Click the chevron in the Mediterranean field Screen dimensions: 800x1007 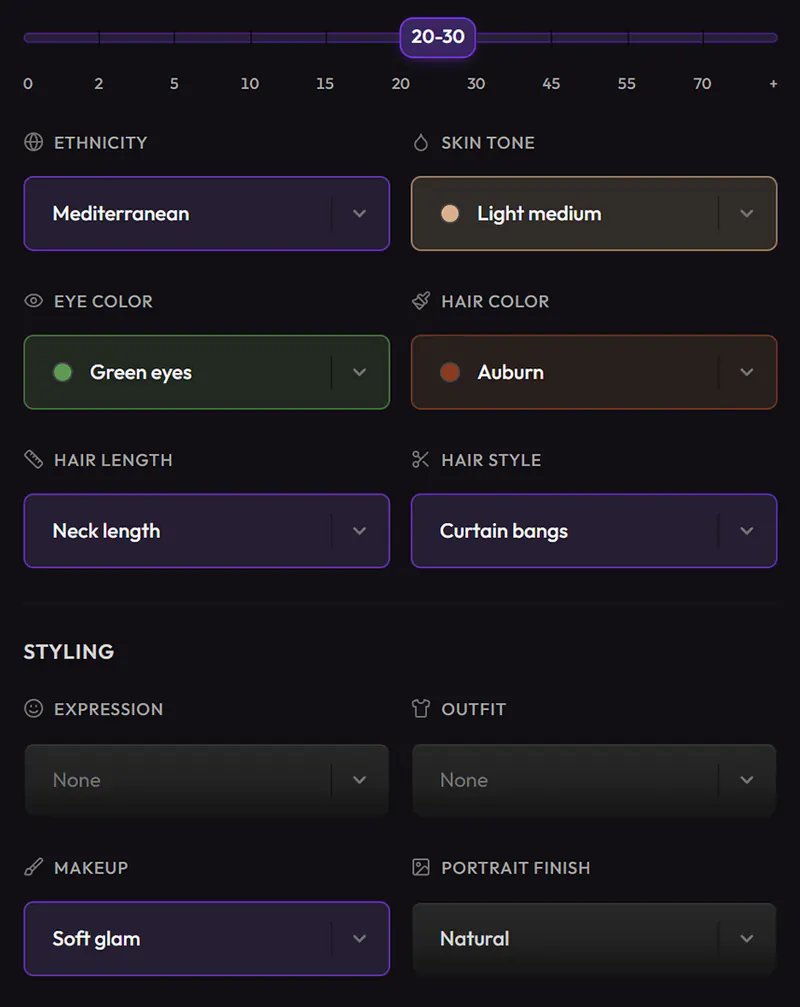pos(360,213)
